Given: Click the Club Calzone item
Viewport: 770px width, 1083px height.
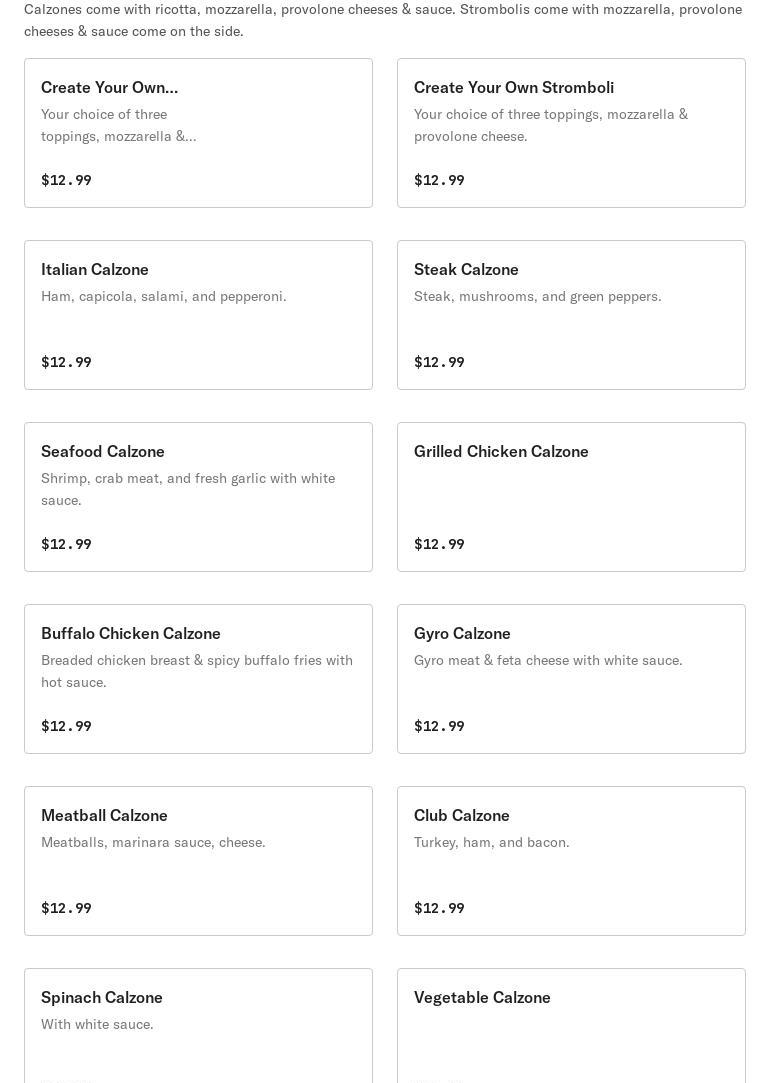Looking at the screenshot, I should [x=571, y=861].
